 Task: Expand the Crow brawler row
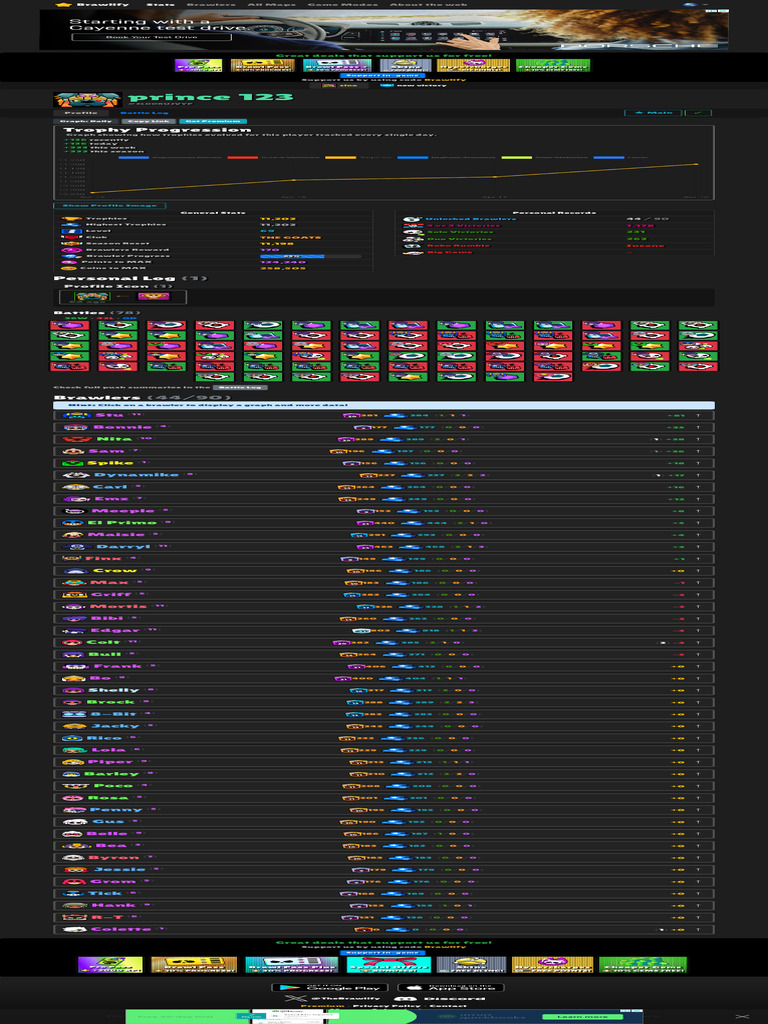coord(383,571)
